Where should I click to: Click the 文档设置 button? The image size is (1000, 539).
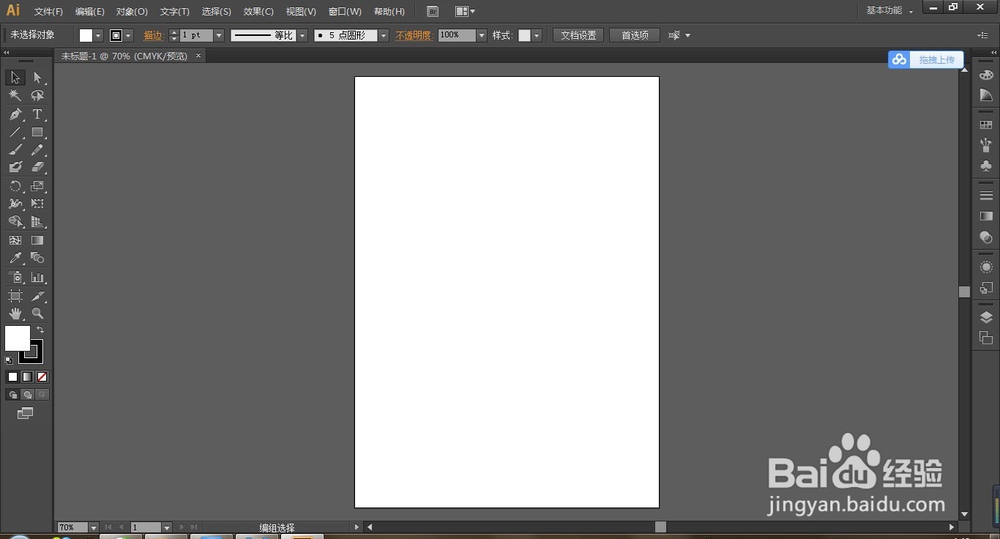(x=578, y=36)
